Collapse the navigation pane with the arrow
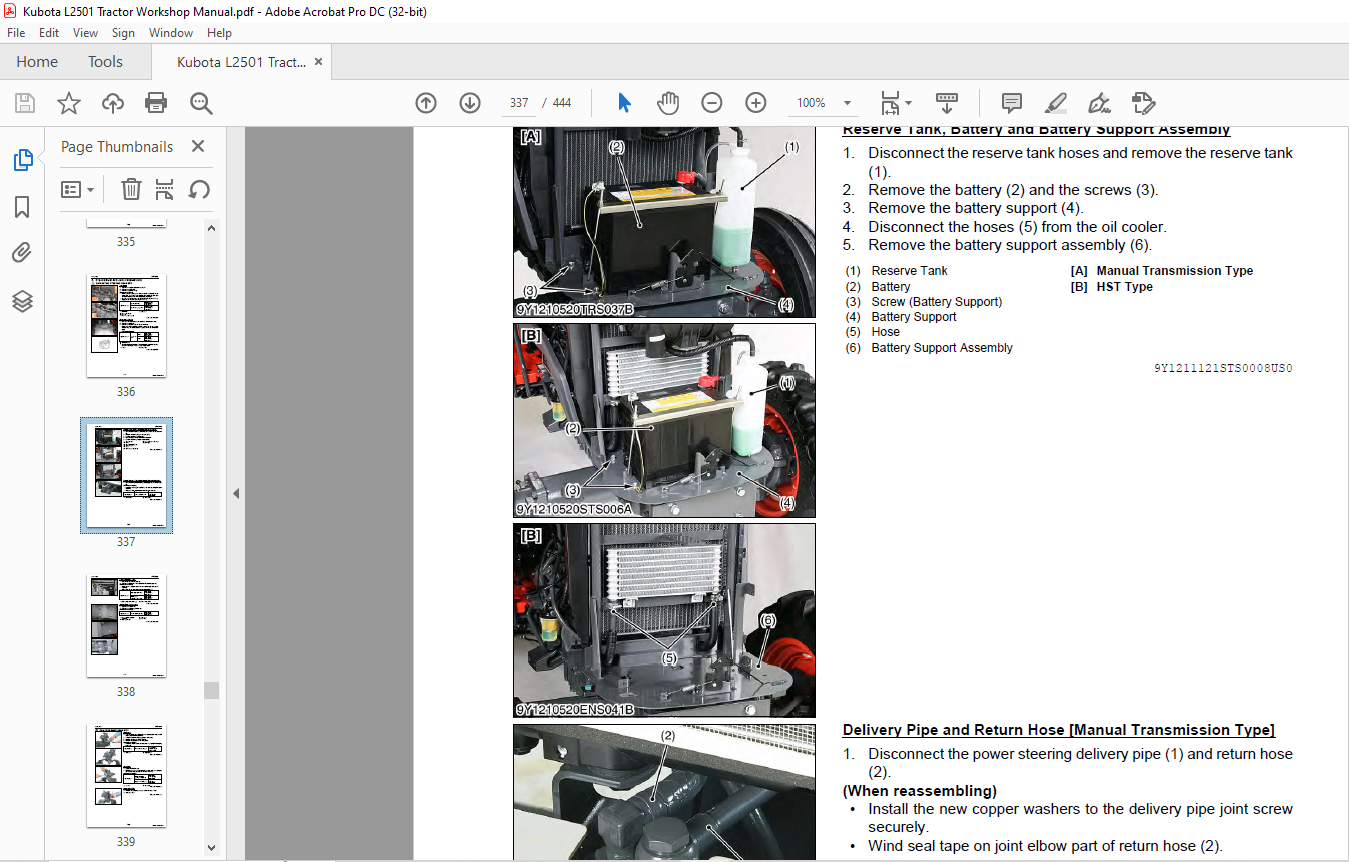Viewport: 1349px width, 862px height. click(x=236, y=493)
